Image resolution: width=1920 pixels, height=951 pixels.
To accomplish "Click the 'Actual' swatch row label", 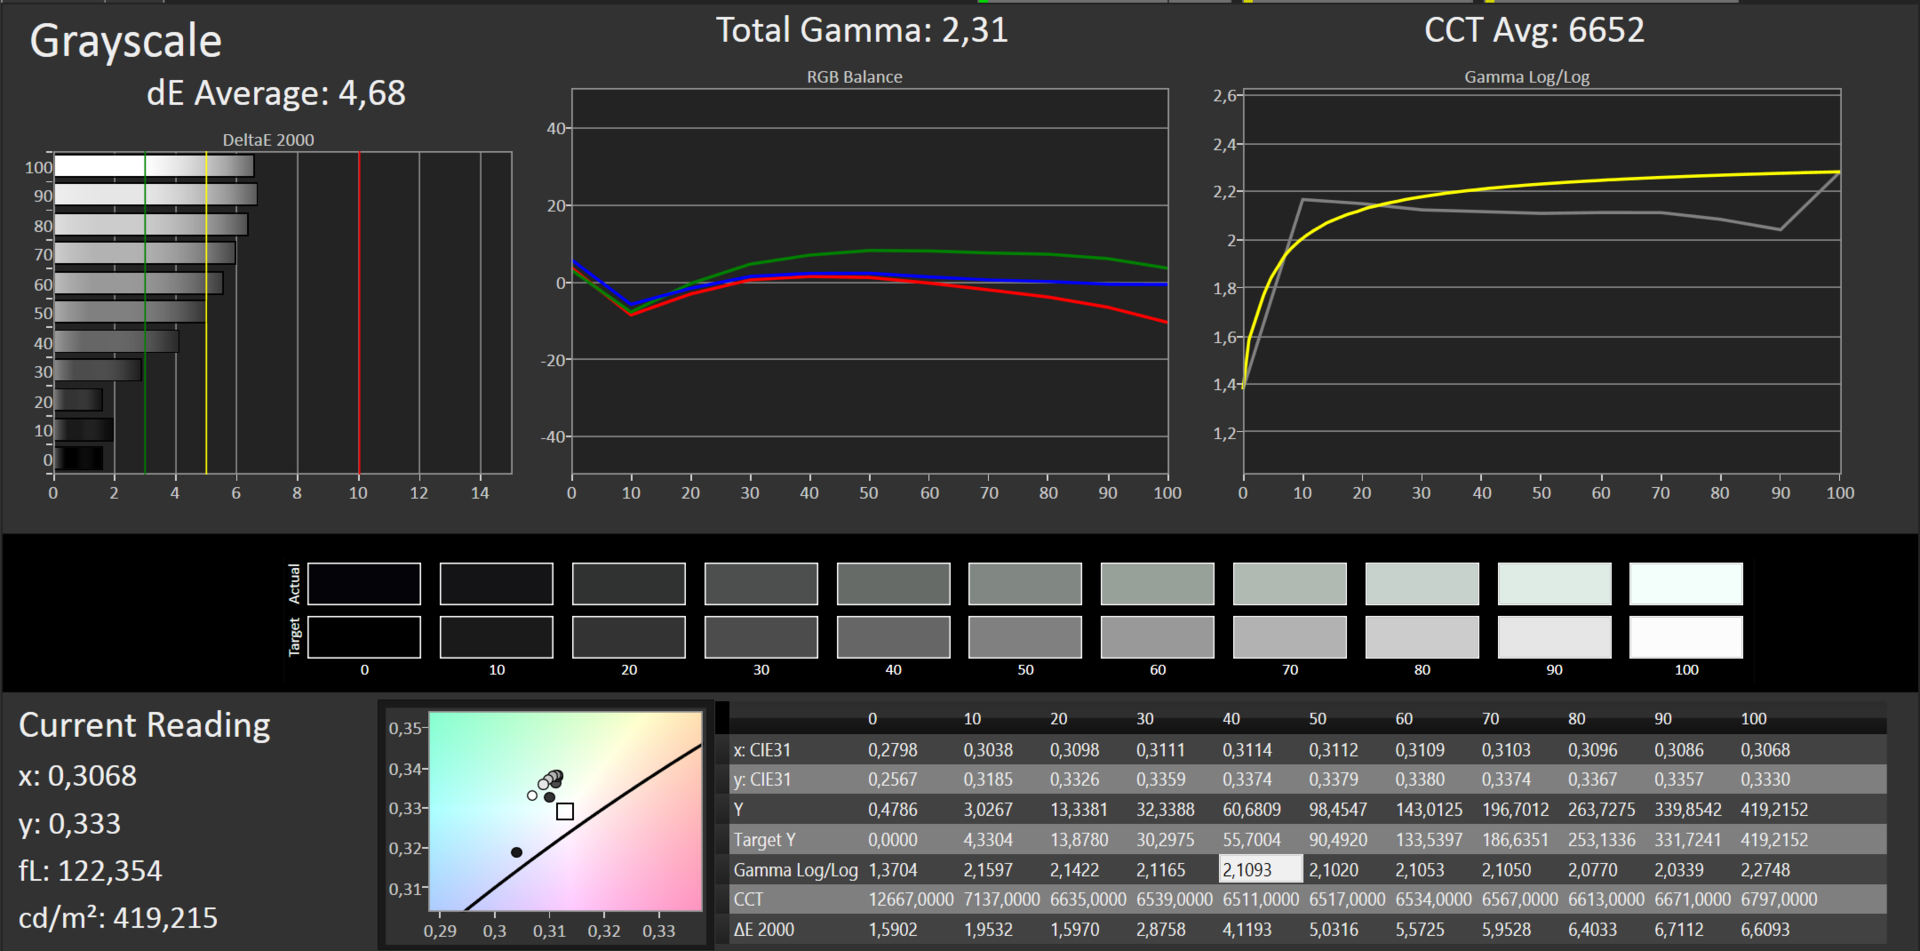I will click(x=295, y=584).
